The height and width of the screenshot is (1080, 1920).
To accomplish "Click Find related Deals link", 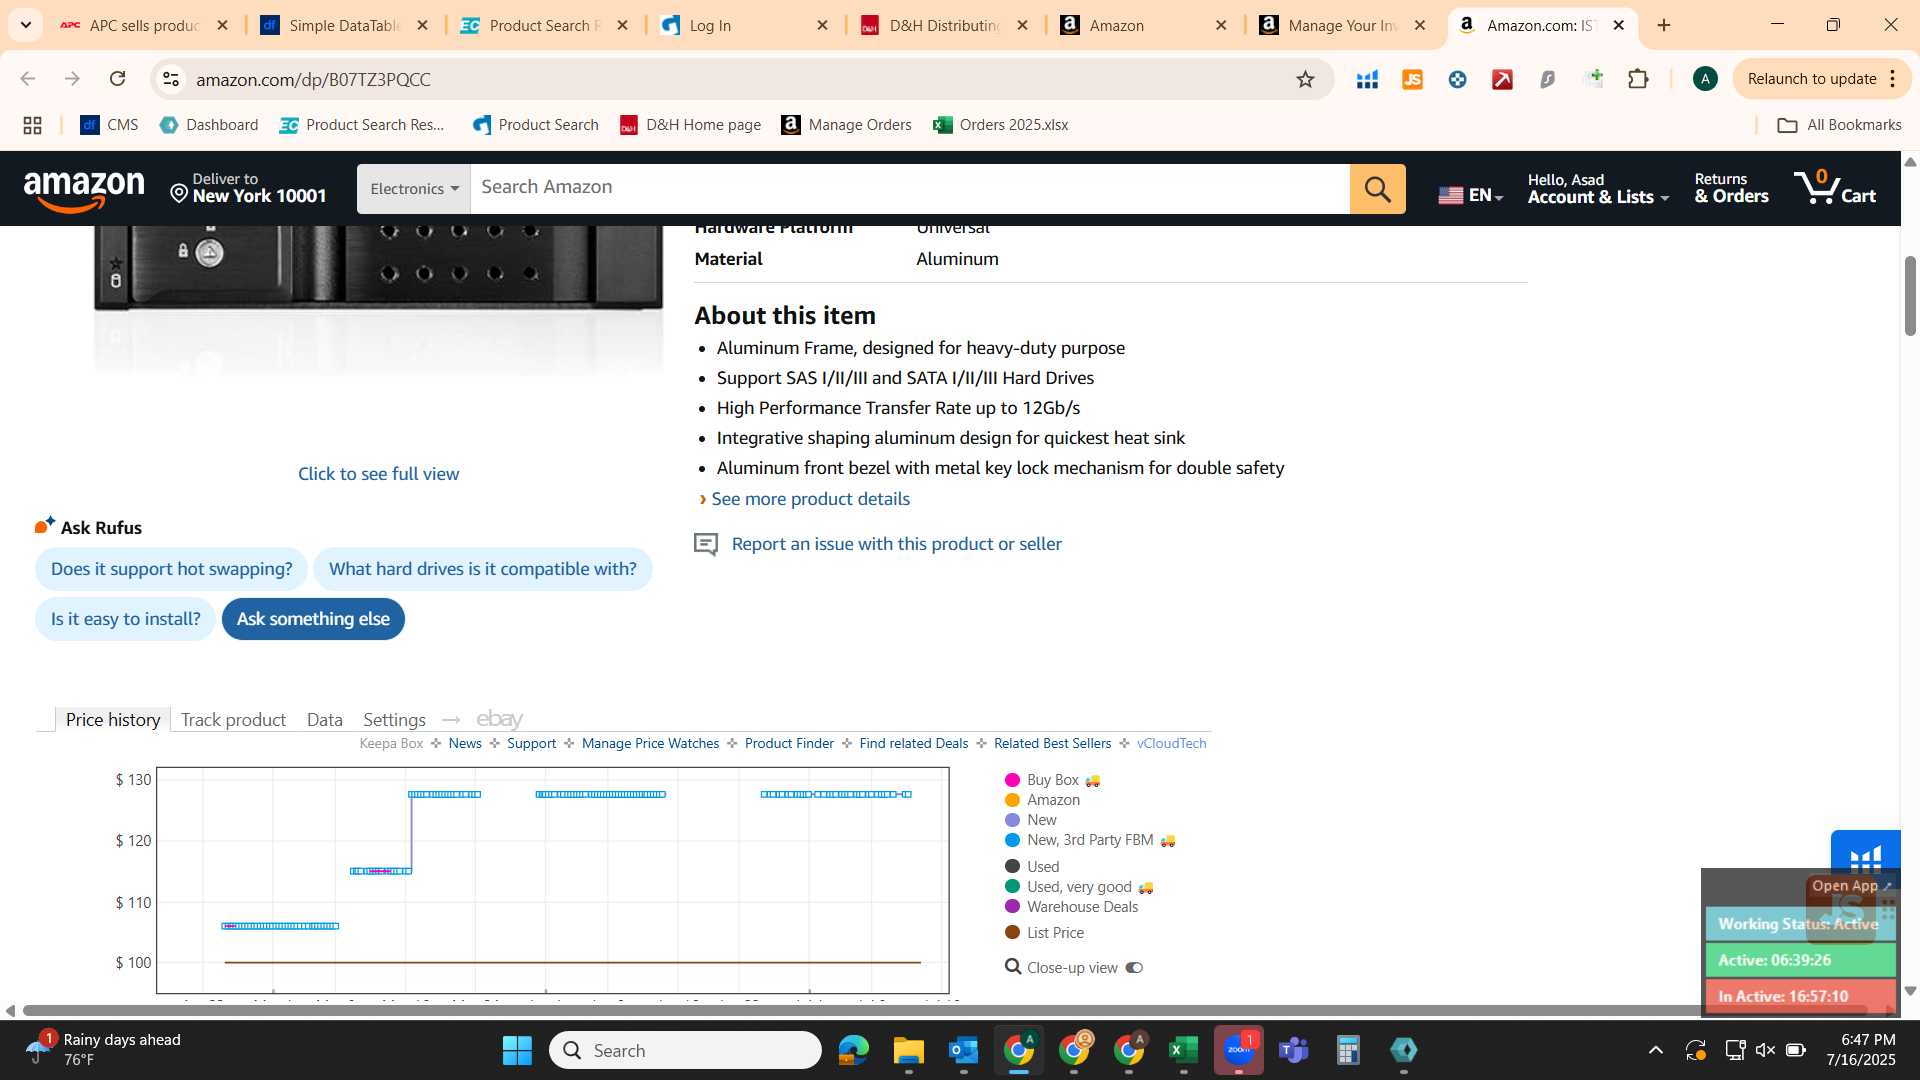I will tap(913, 743).
